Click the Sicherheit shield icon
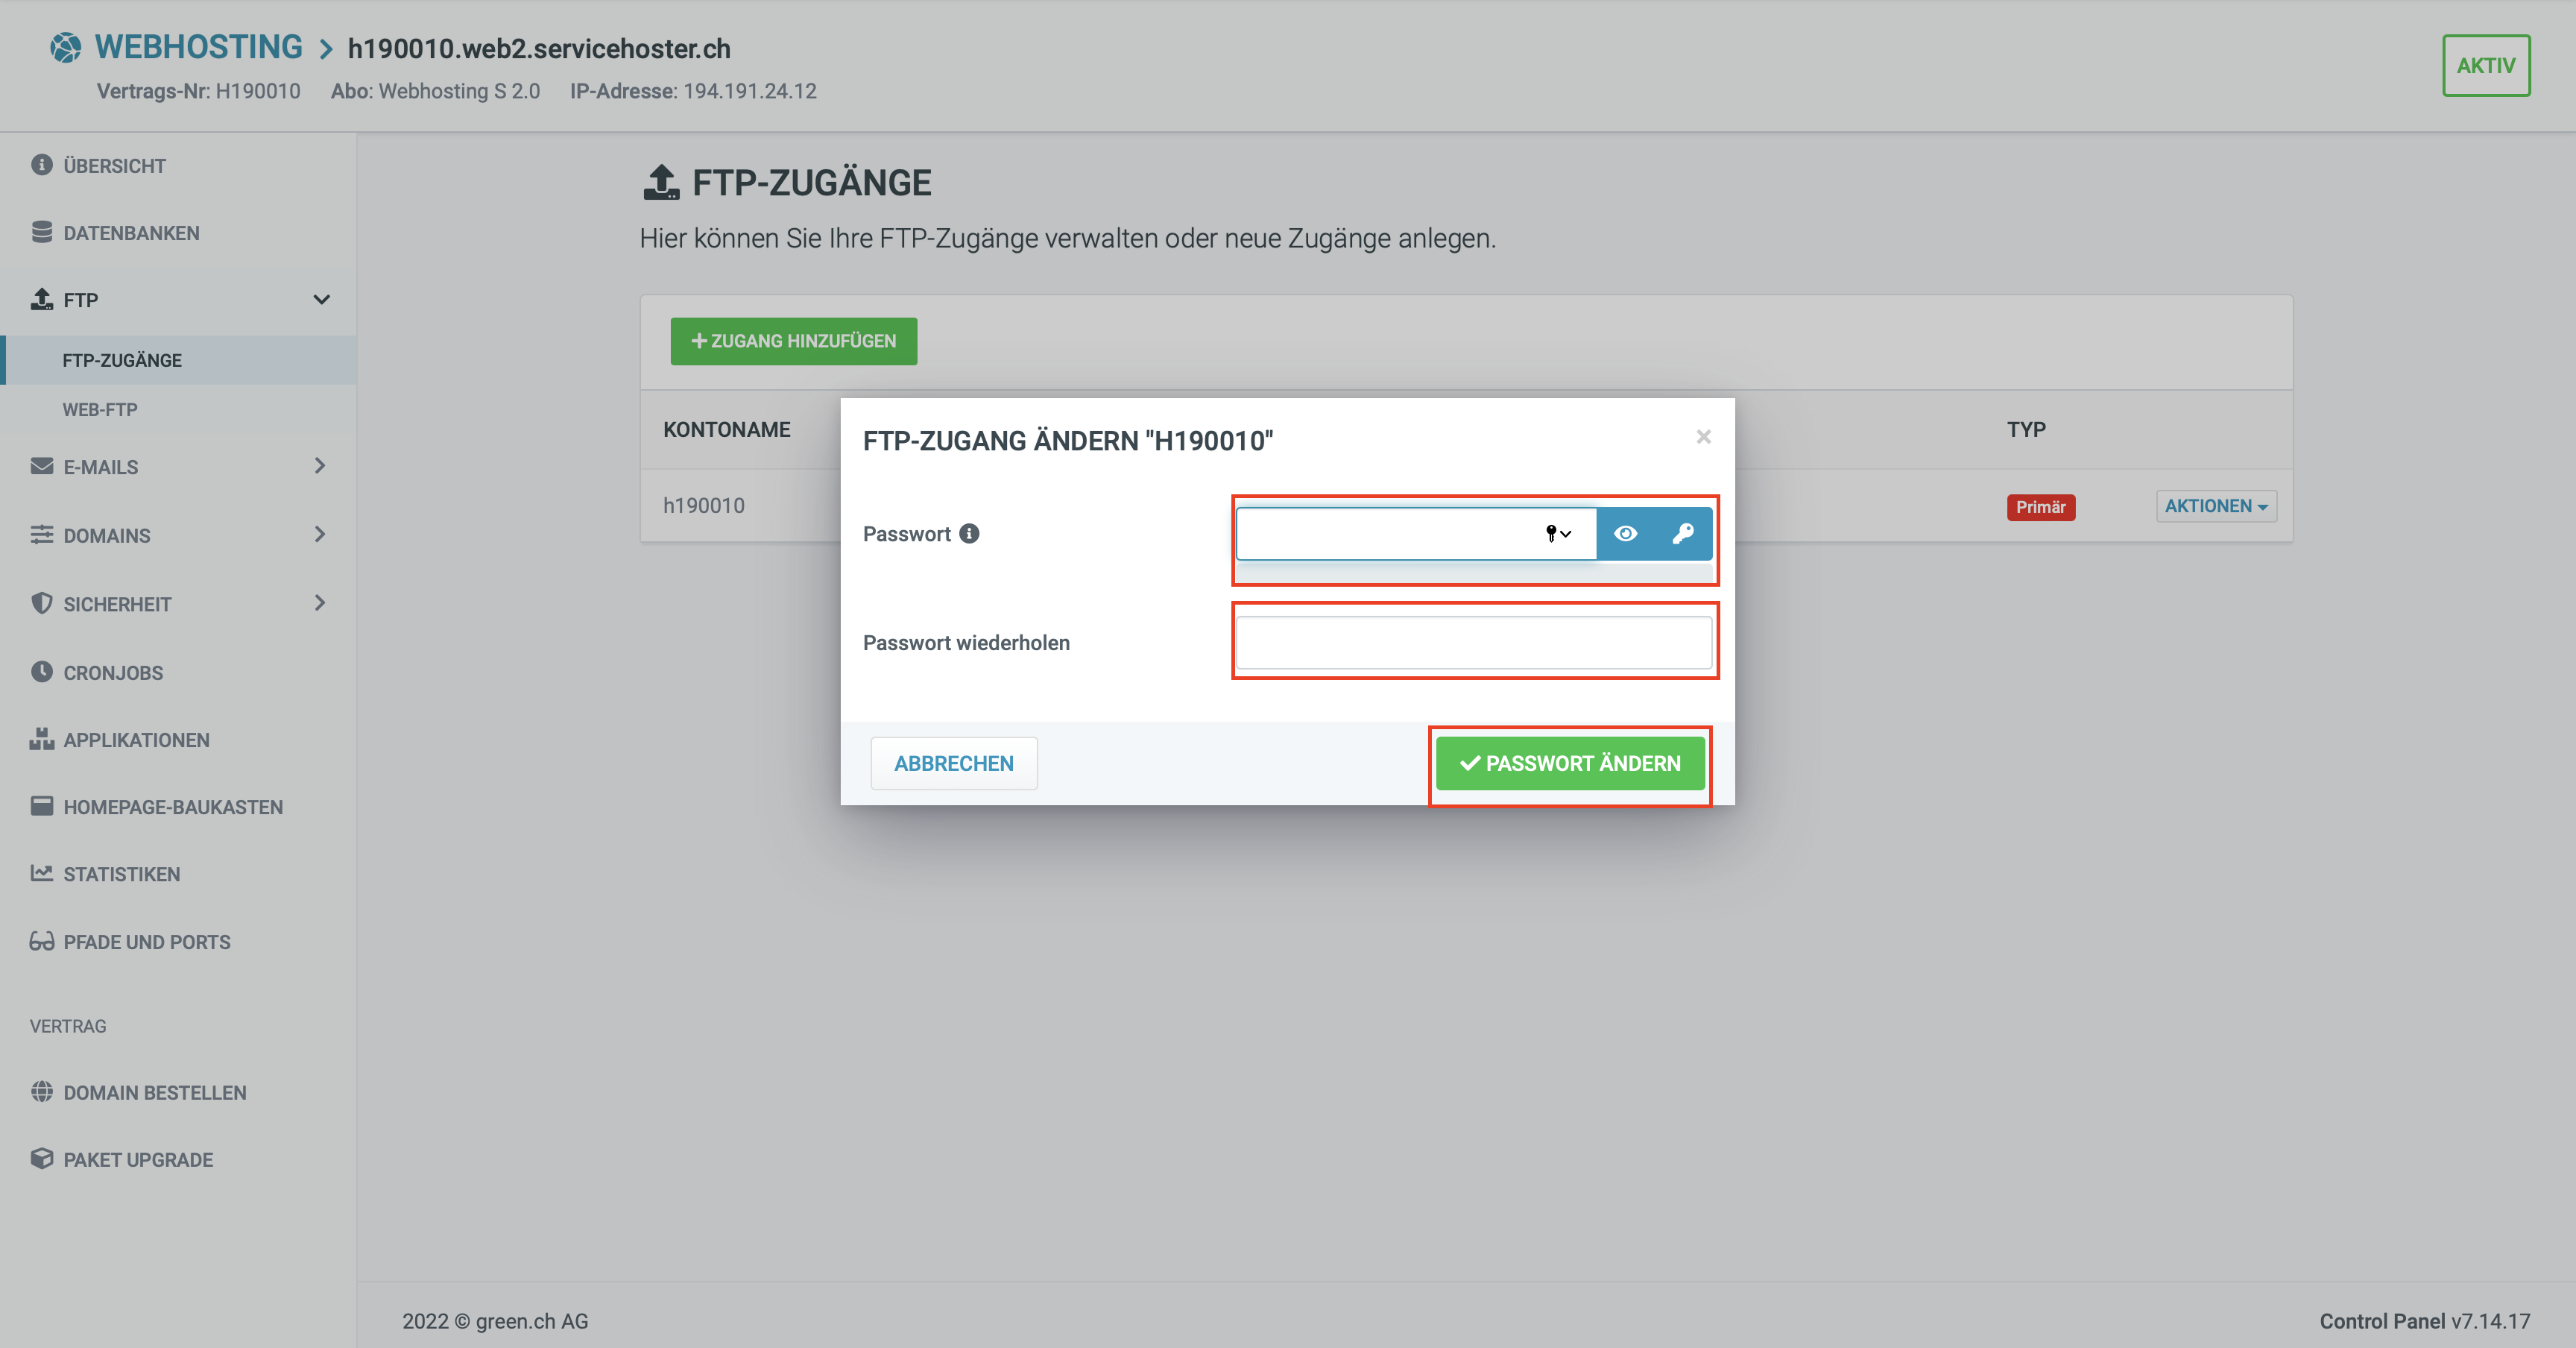This screenshot has width=2576, height=1348. (x=41, y=604)
